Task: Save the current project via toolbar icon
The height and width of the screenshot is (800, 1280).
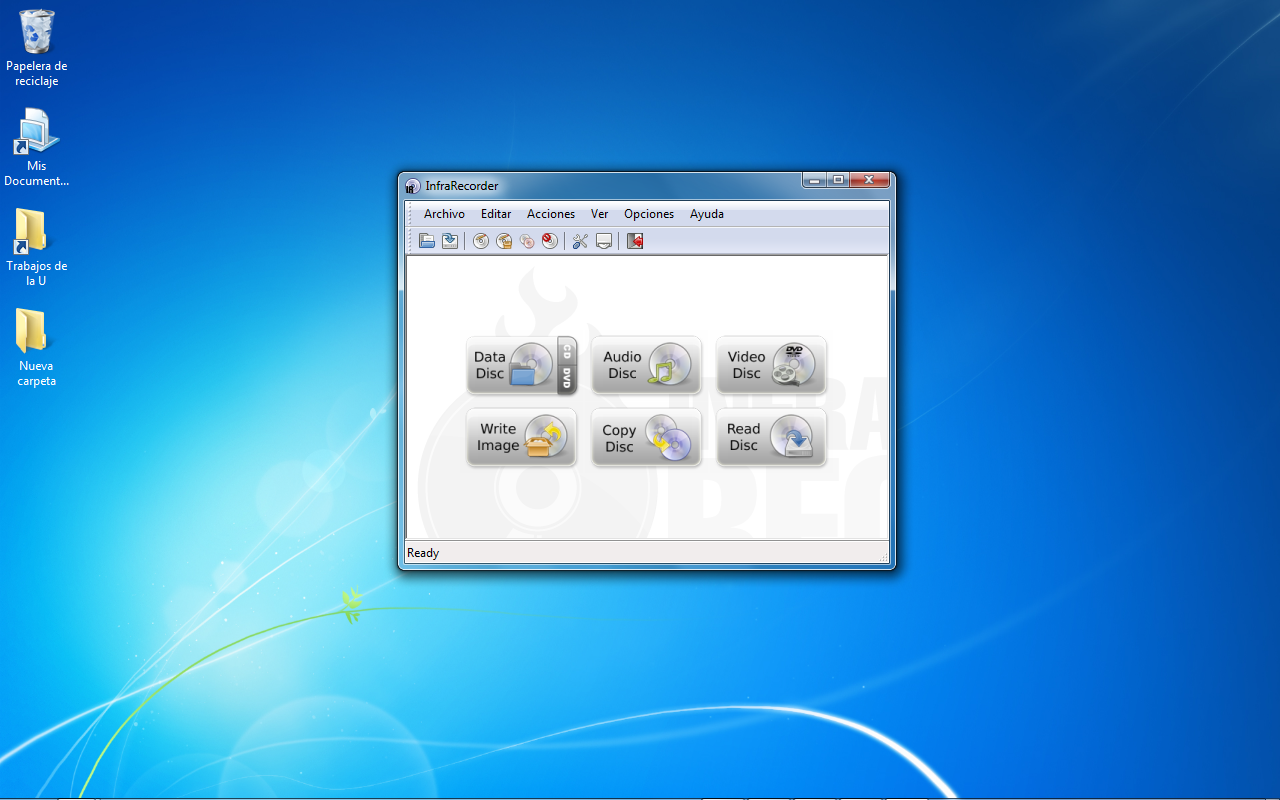Action: [450, 241]
